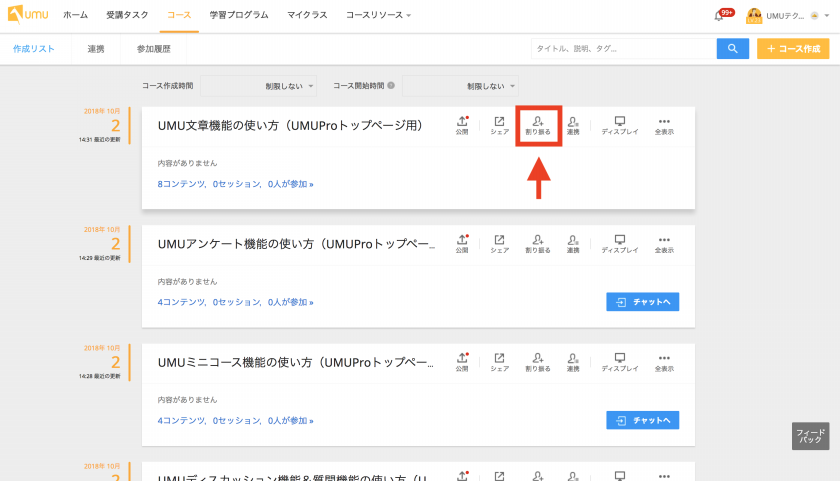This screenshot has width=840, height=481.
Task: Share the UMU文章機能 course
Action: point(499,125)
